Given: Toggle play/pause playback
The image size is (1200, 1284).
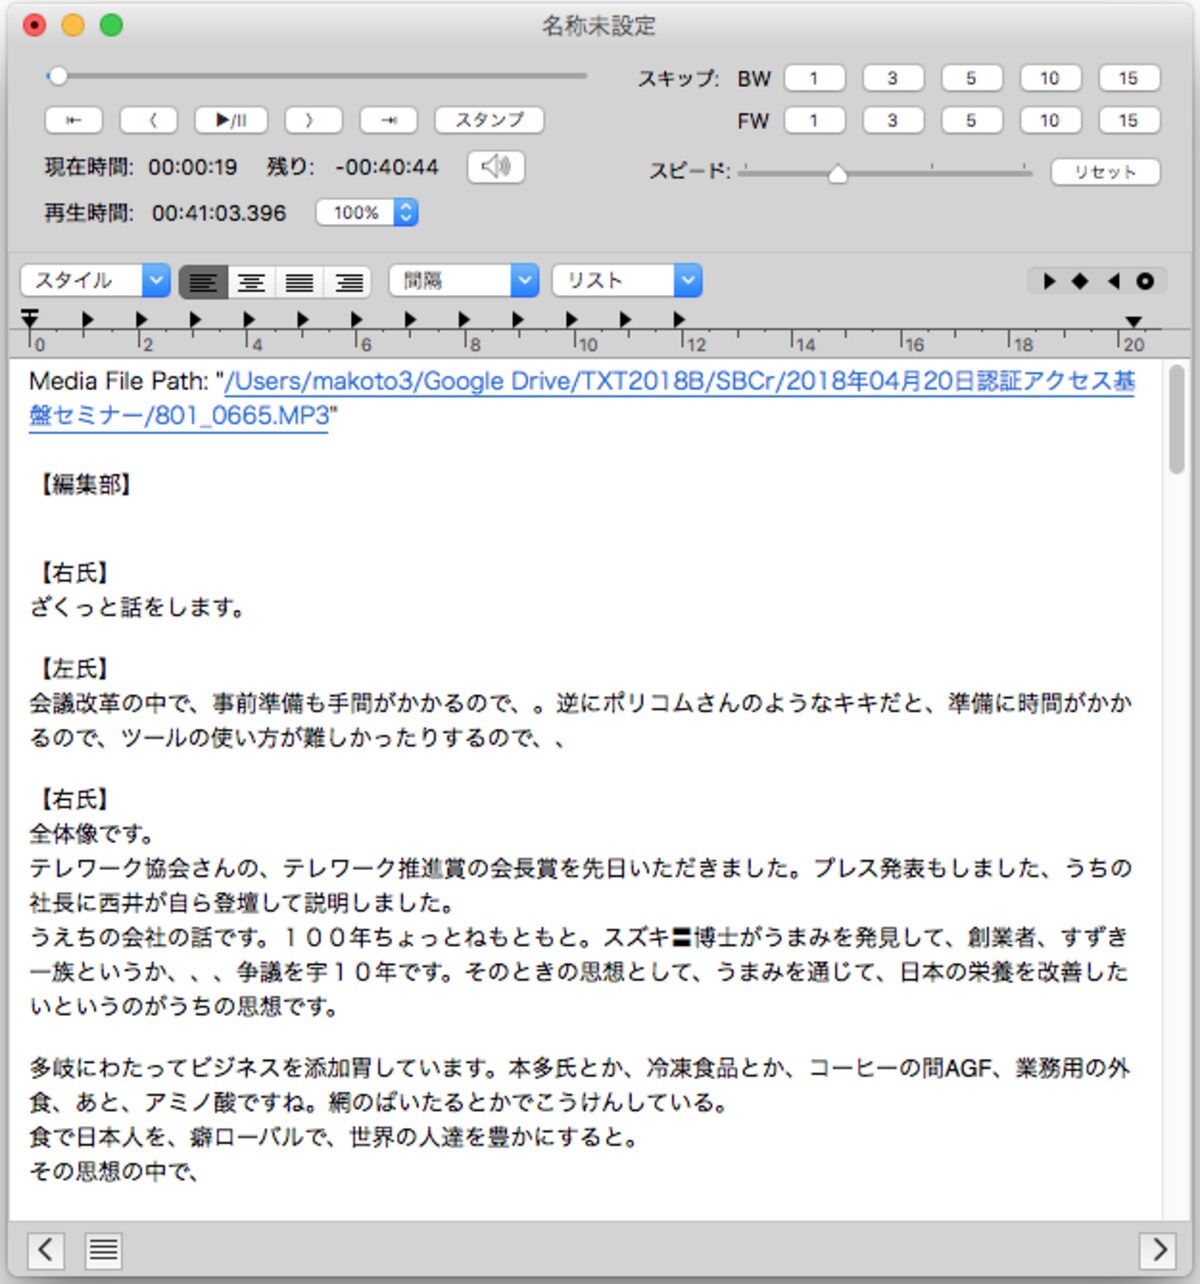Looking at the screenshot, I should pos(231,120).
